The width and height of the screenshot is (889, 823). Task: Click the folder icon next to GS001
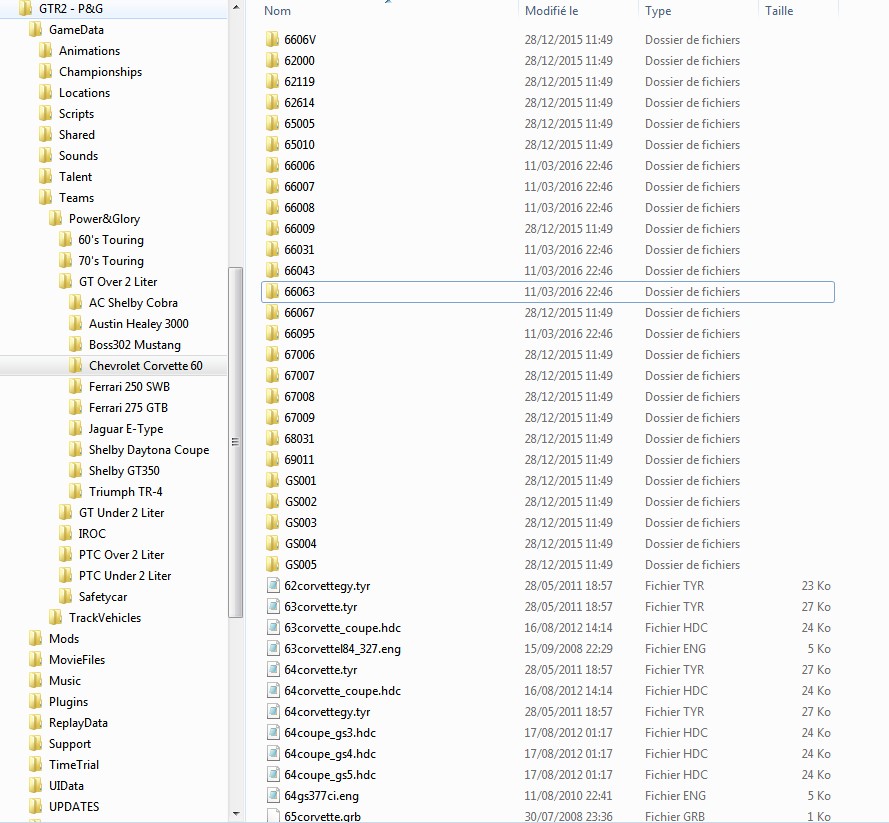tap(273, 480)
